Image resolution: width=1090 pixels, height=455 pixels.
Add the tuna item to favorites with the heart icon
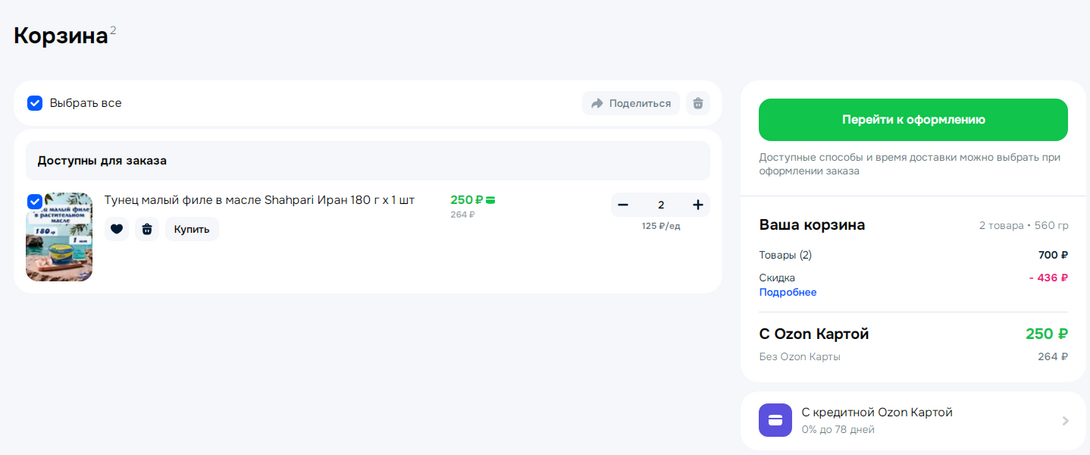(117, 229)
